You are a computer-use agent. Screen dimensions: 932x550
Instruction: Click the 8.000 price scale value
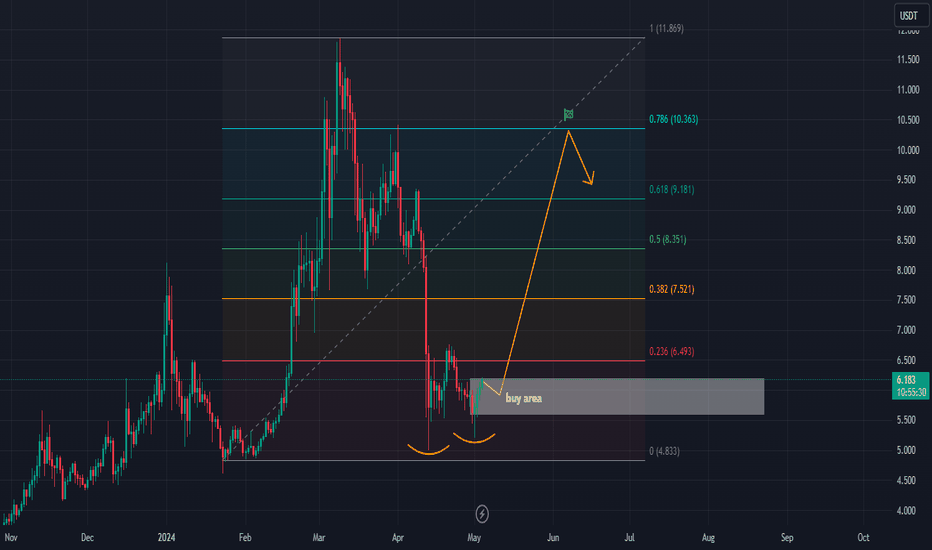[908, 270]
